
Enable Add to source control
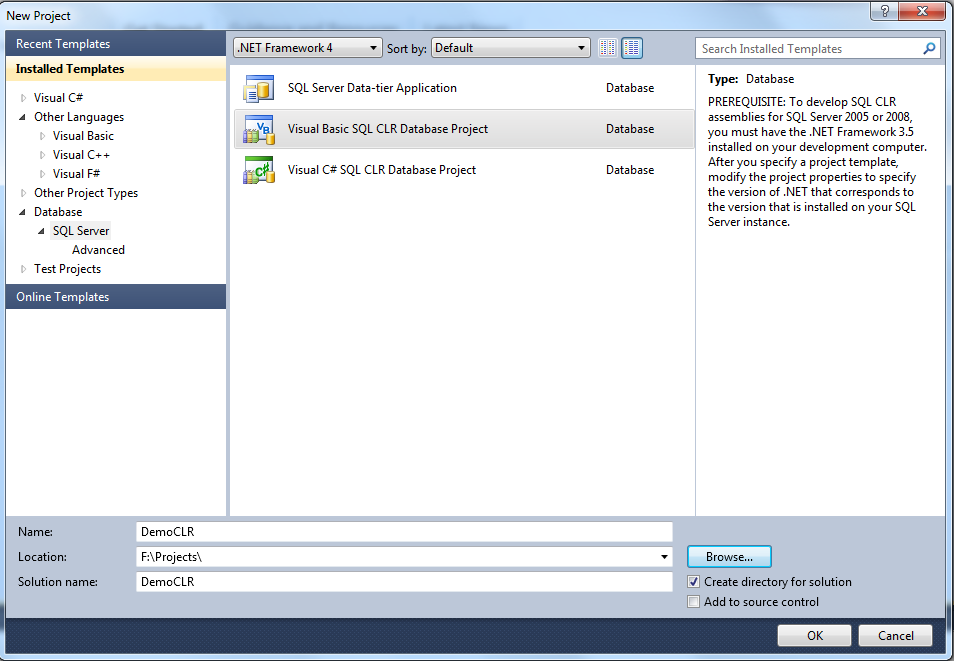[693, 601]
